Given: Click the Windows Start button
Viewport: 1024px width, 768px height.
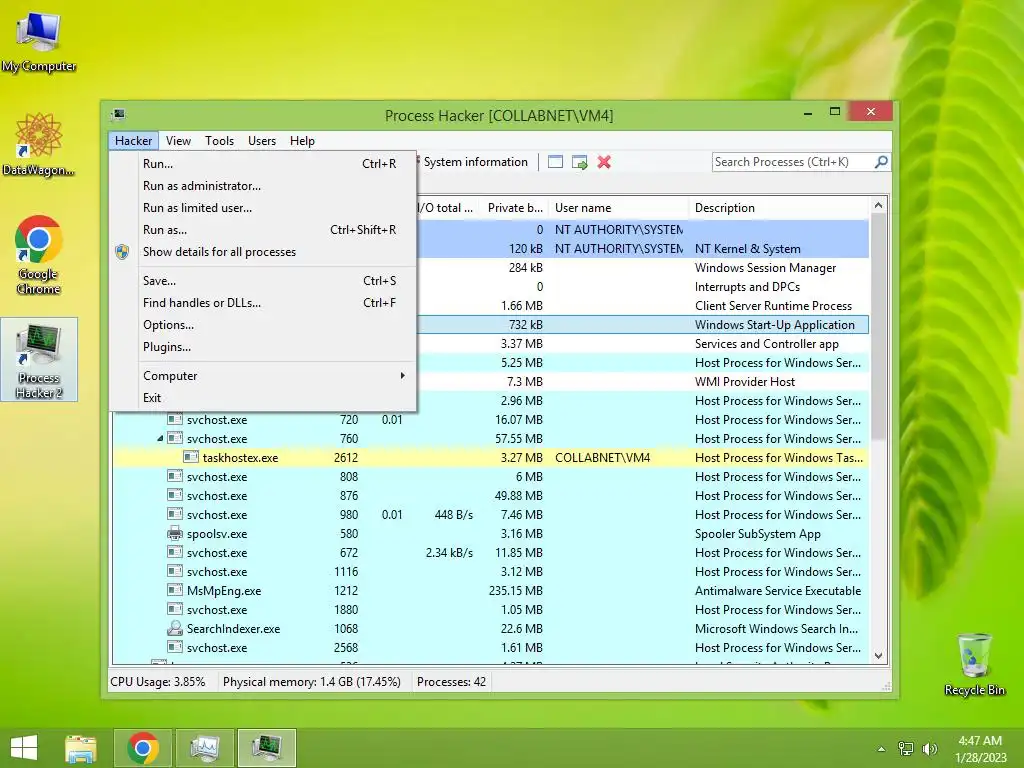Looking at the screenshot, I should tap(24, 748).
